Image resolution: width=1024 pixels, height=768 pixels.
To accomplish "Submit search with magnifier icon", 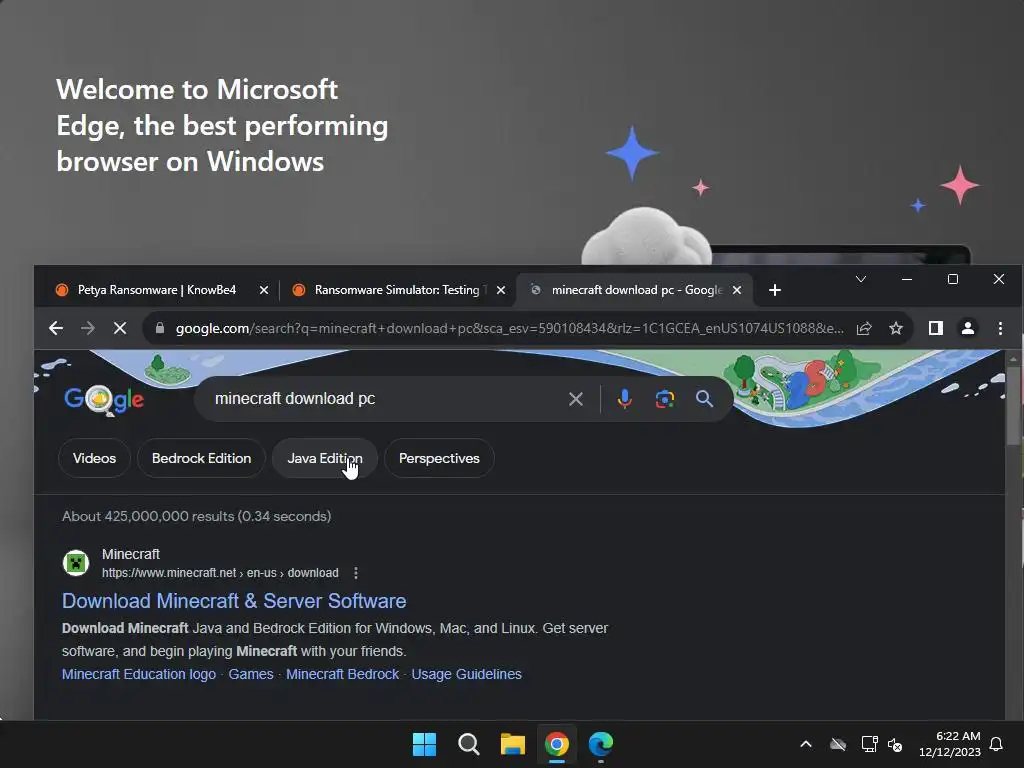I will [x=704, y=399].
